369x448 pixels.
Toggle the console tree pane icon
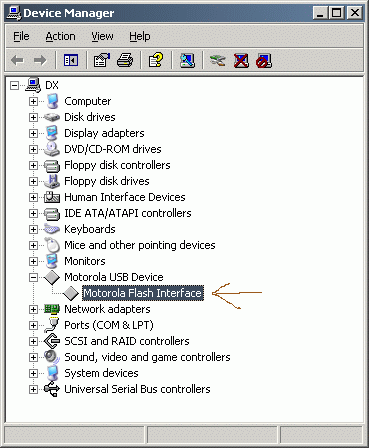tap(71, 60)
